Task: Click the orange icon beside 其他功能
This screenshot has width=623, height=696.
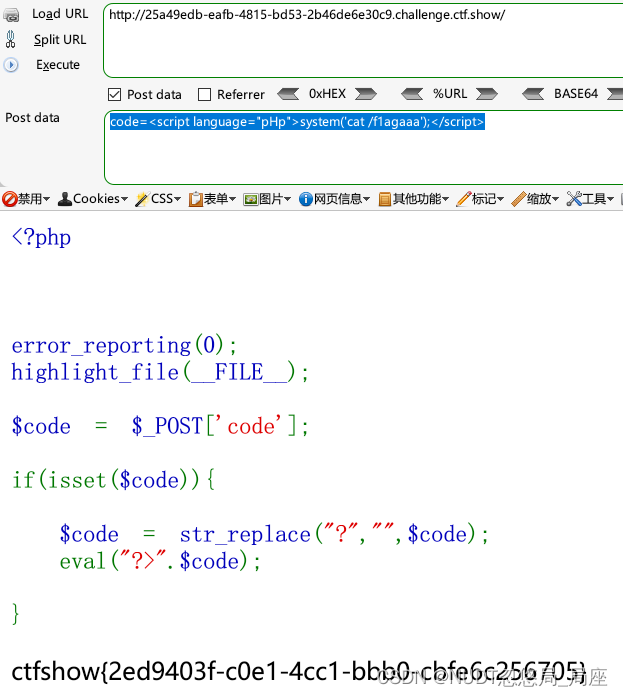Action: [x=385, y=199]
